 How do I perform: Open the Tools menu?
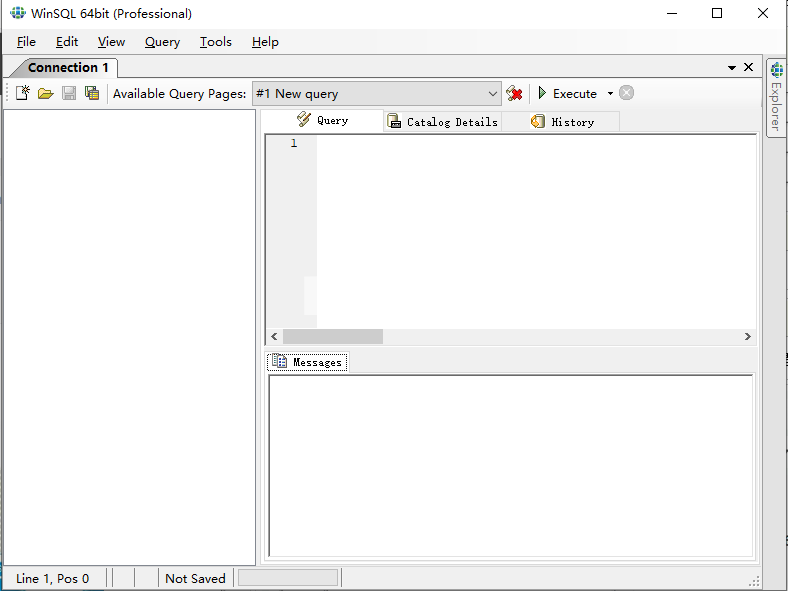click(216, 42)
